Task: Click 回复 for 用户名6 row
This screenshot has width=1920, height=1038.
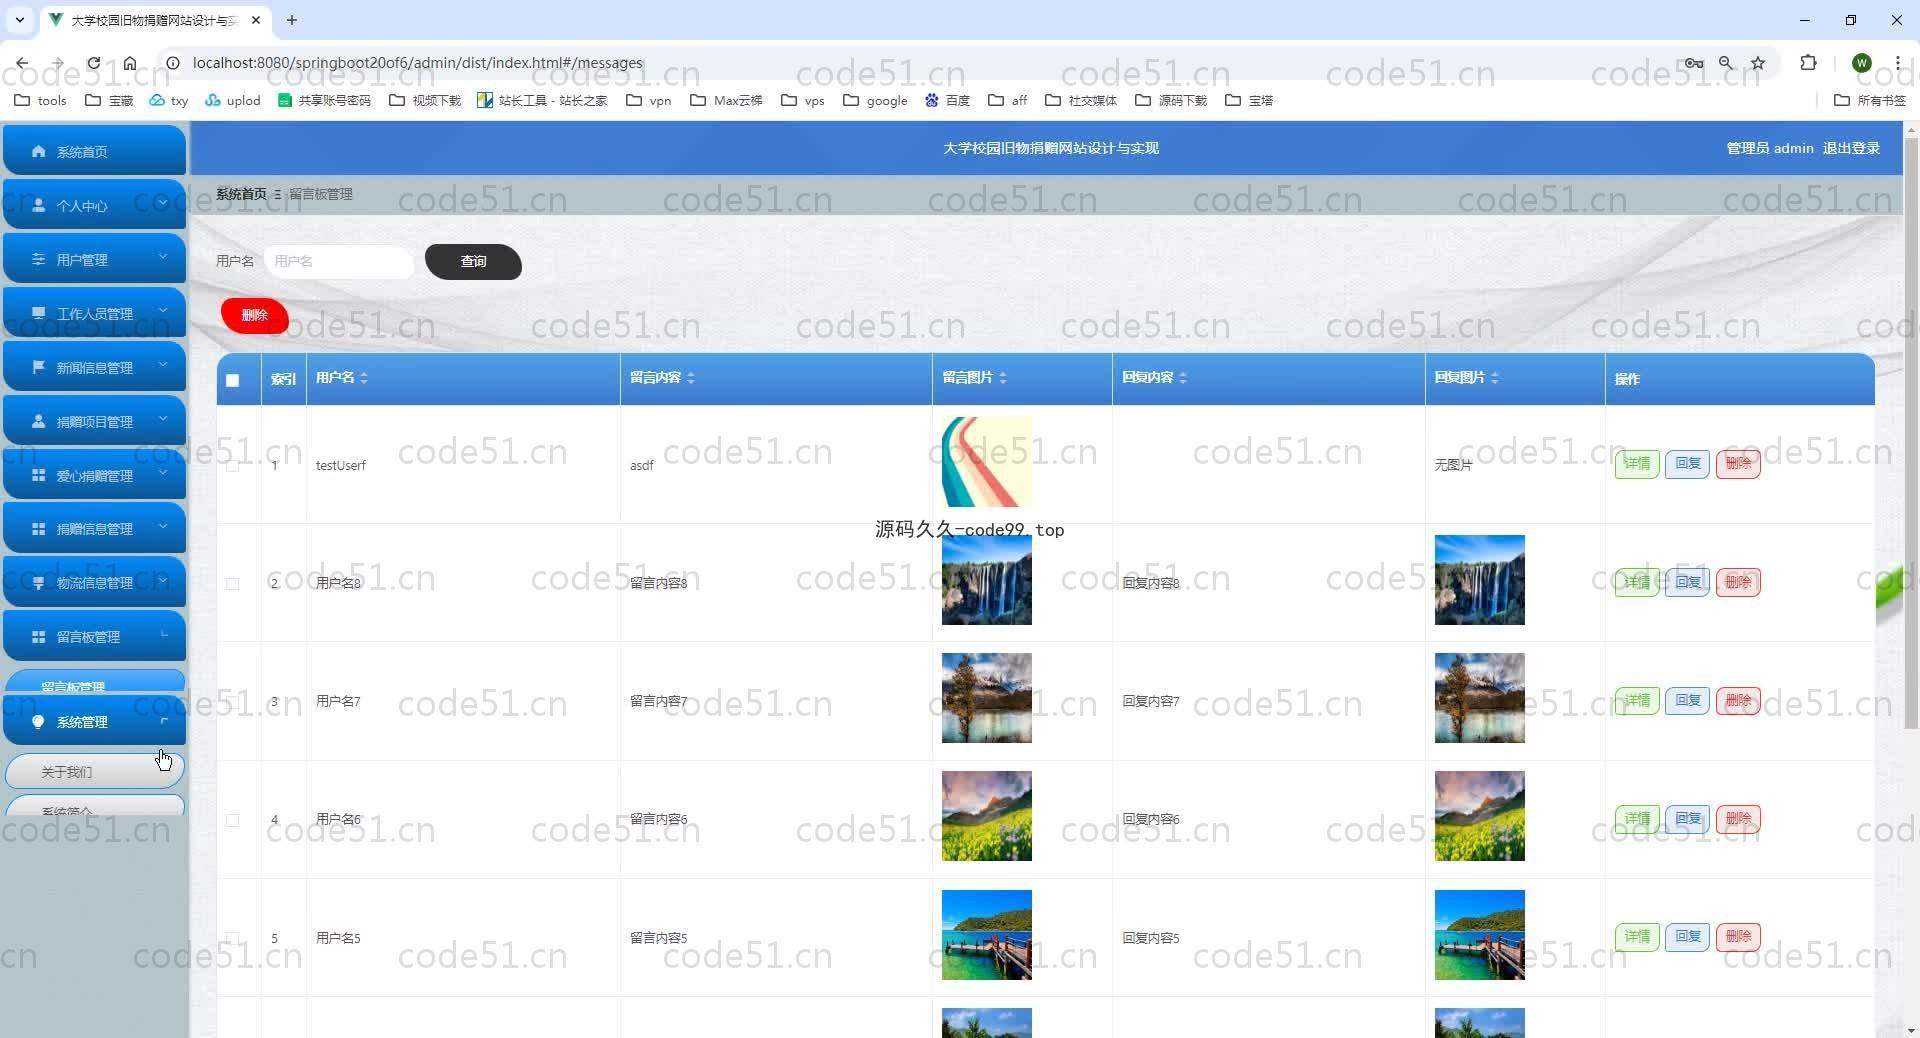Action: [1688, 818]
